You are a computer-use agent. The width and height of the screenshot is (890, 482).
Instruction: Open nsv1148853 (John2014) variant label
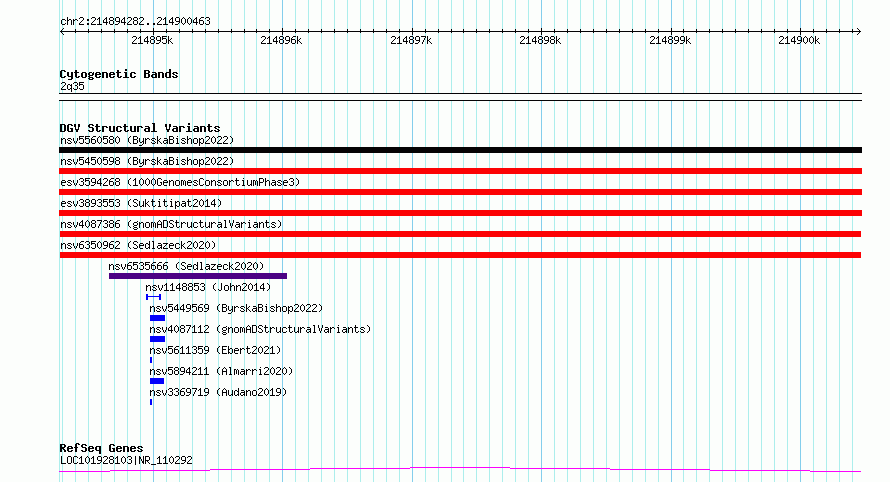208,287
